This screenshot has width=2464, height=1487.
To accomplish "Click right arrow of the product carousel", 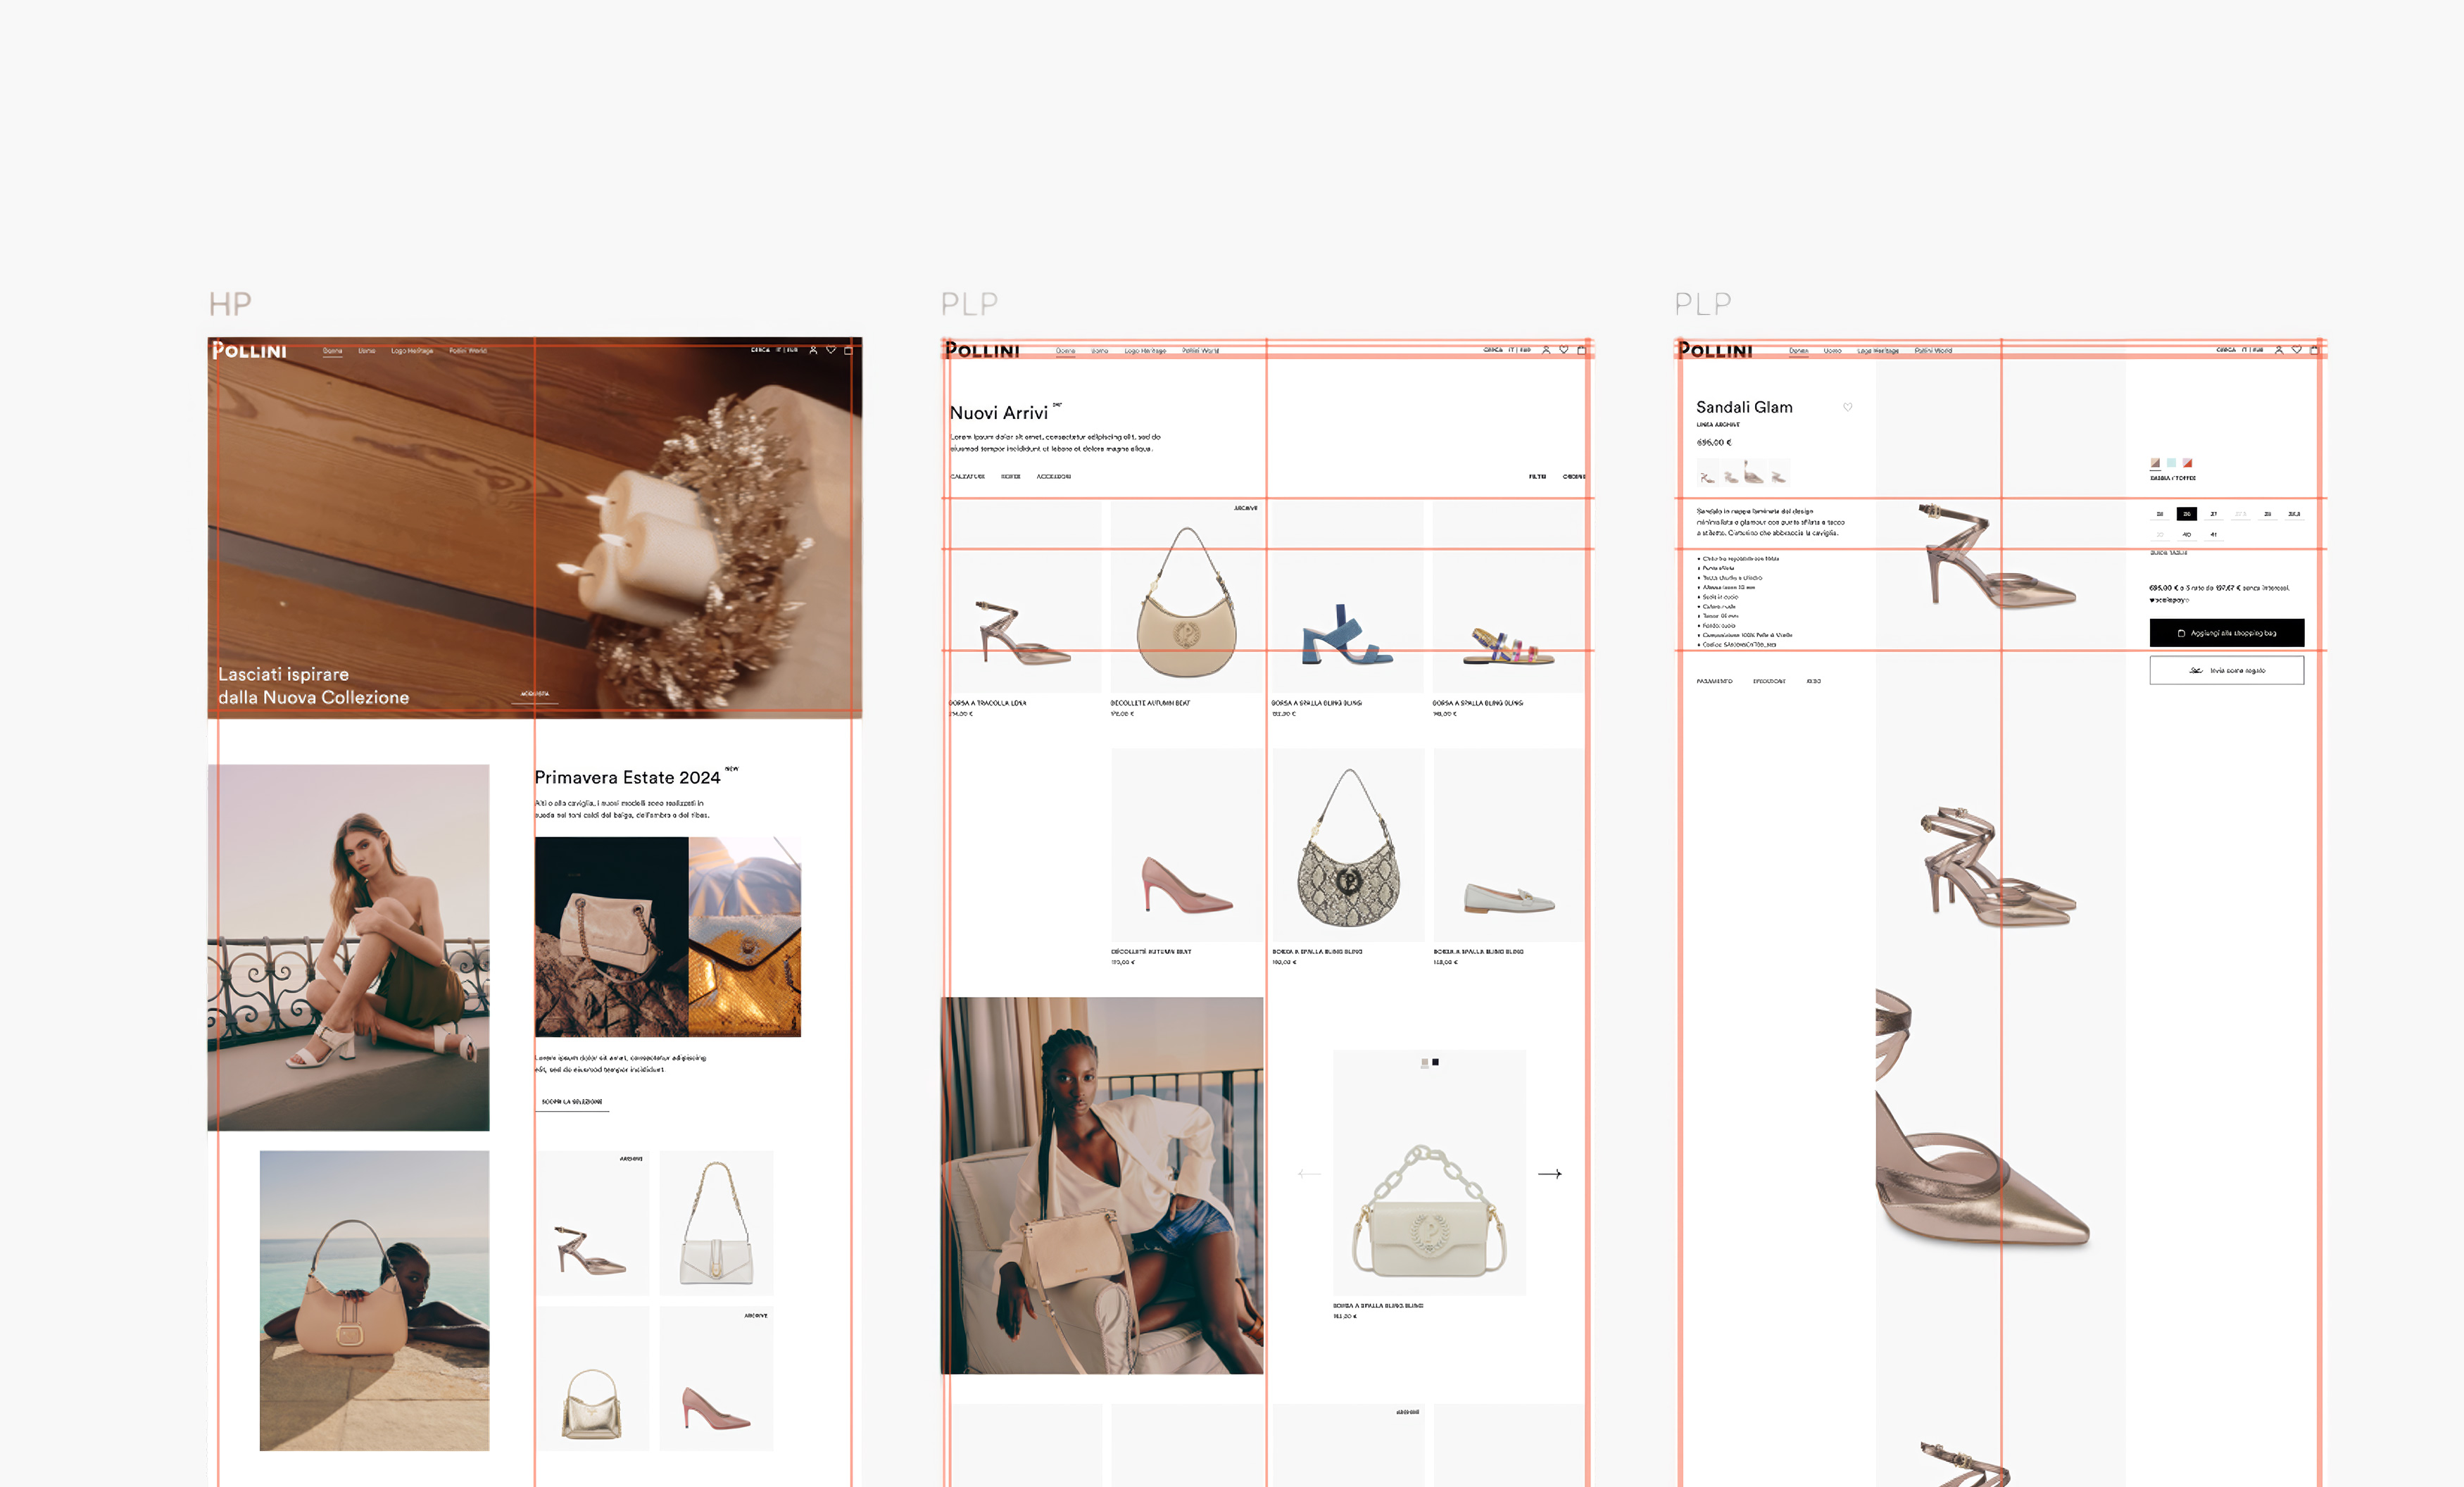I will click(1549, 1174).
